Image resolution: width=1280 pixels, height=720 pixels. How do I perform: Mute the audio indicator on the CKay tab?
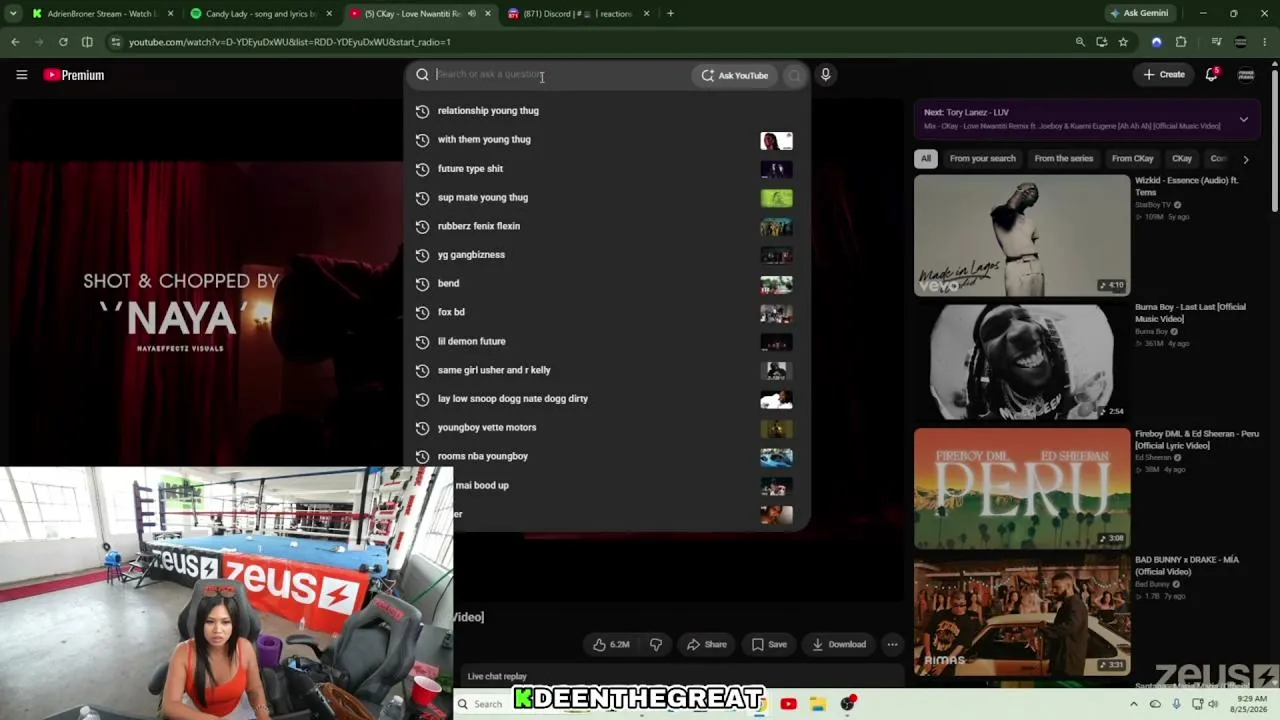click(x=472, y=14)
